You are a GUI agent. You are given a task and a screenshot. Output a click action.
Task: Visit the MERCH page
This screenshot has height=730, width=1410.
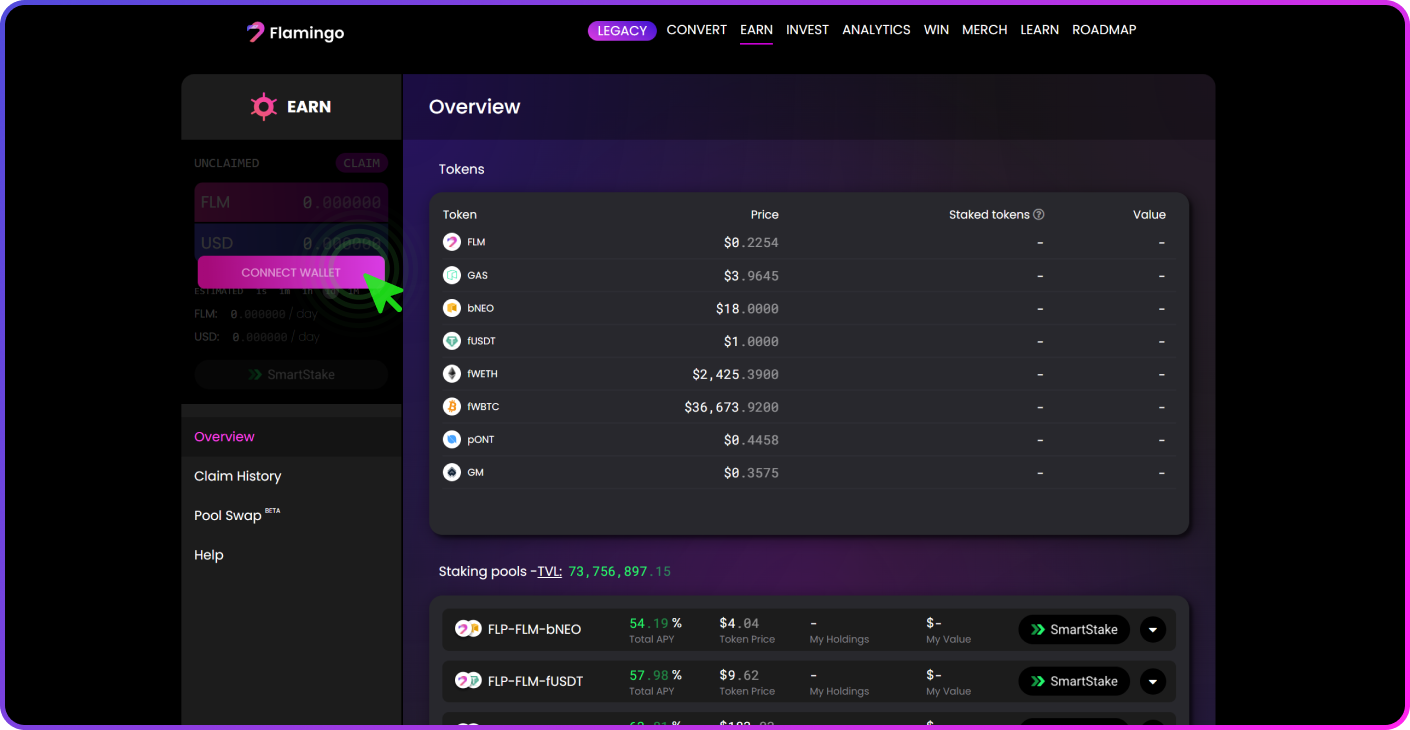[984, 30]
